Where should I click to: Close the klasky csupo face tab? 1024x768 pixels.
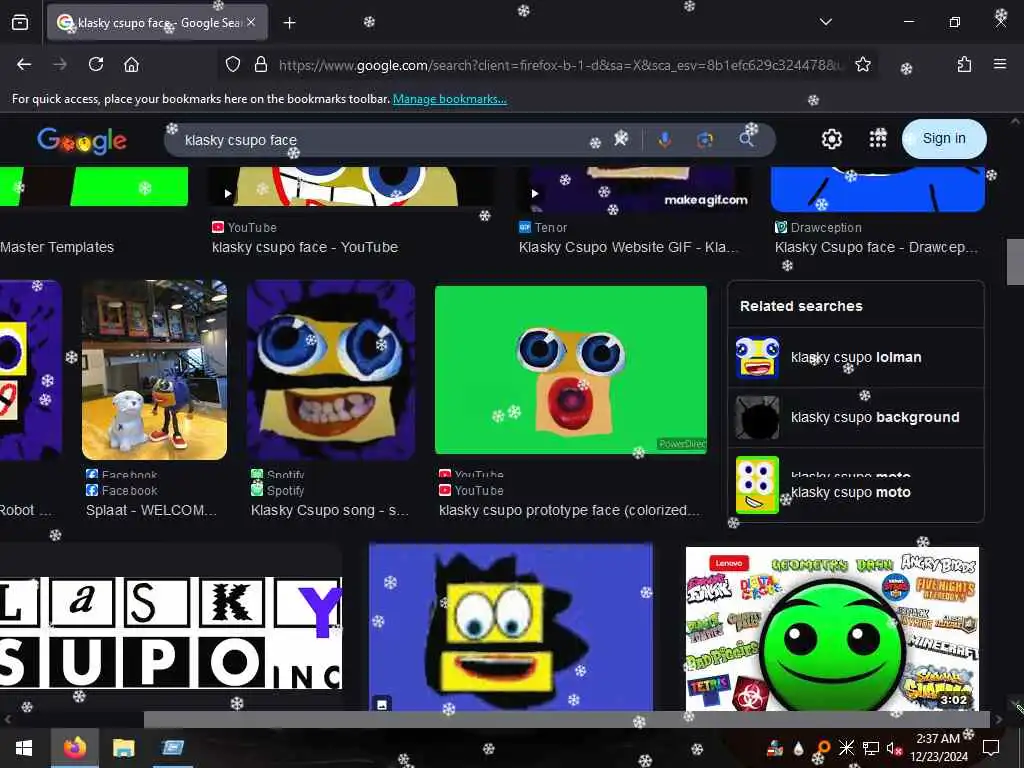coord(251,22)
